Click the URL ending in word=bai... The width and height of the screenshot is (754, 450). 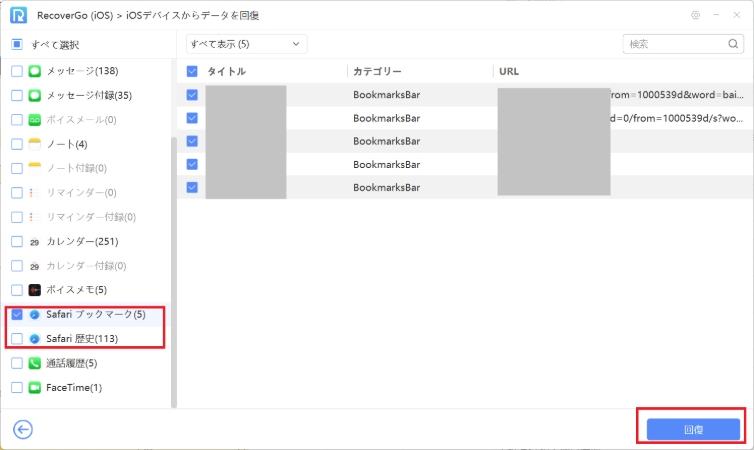(x=677, y=95)
